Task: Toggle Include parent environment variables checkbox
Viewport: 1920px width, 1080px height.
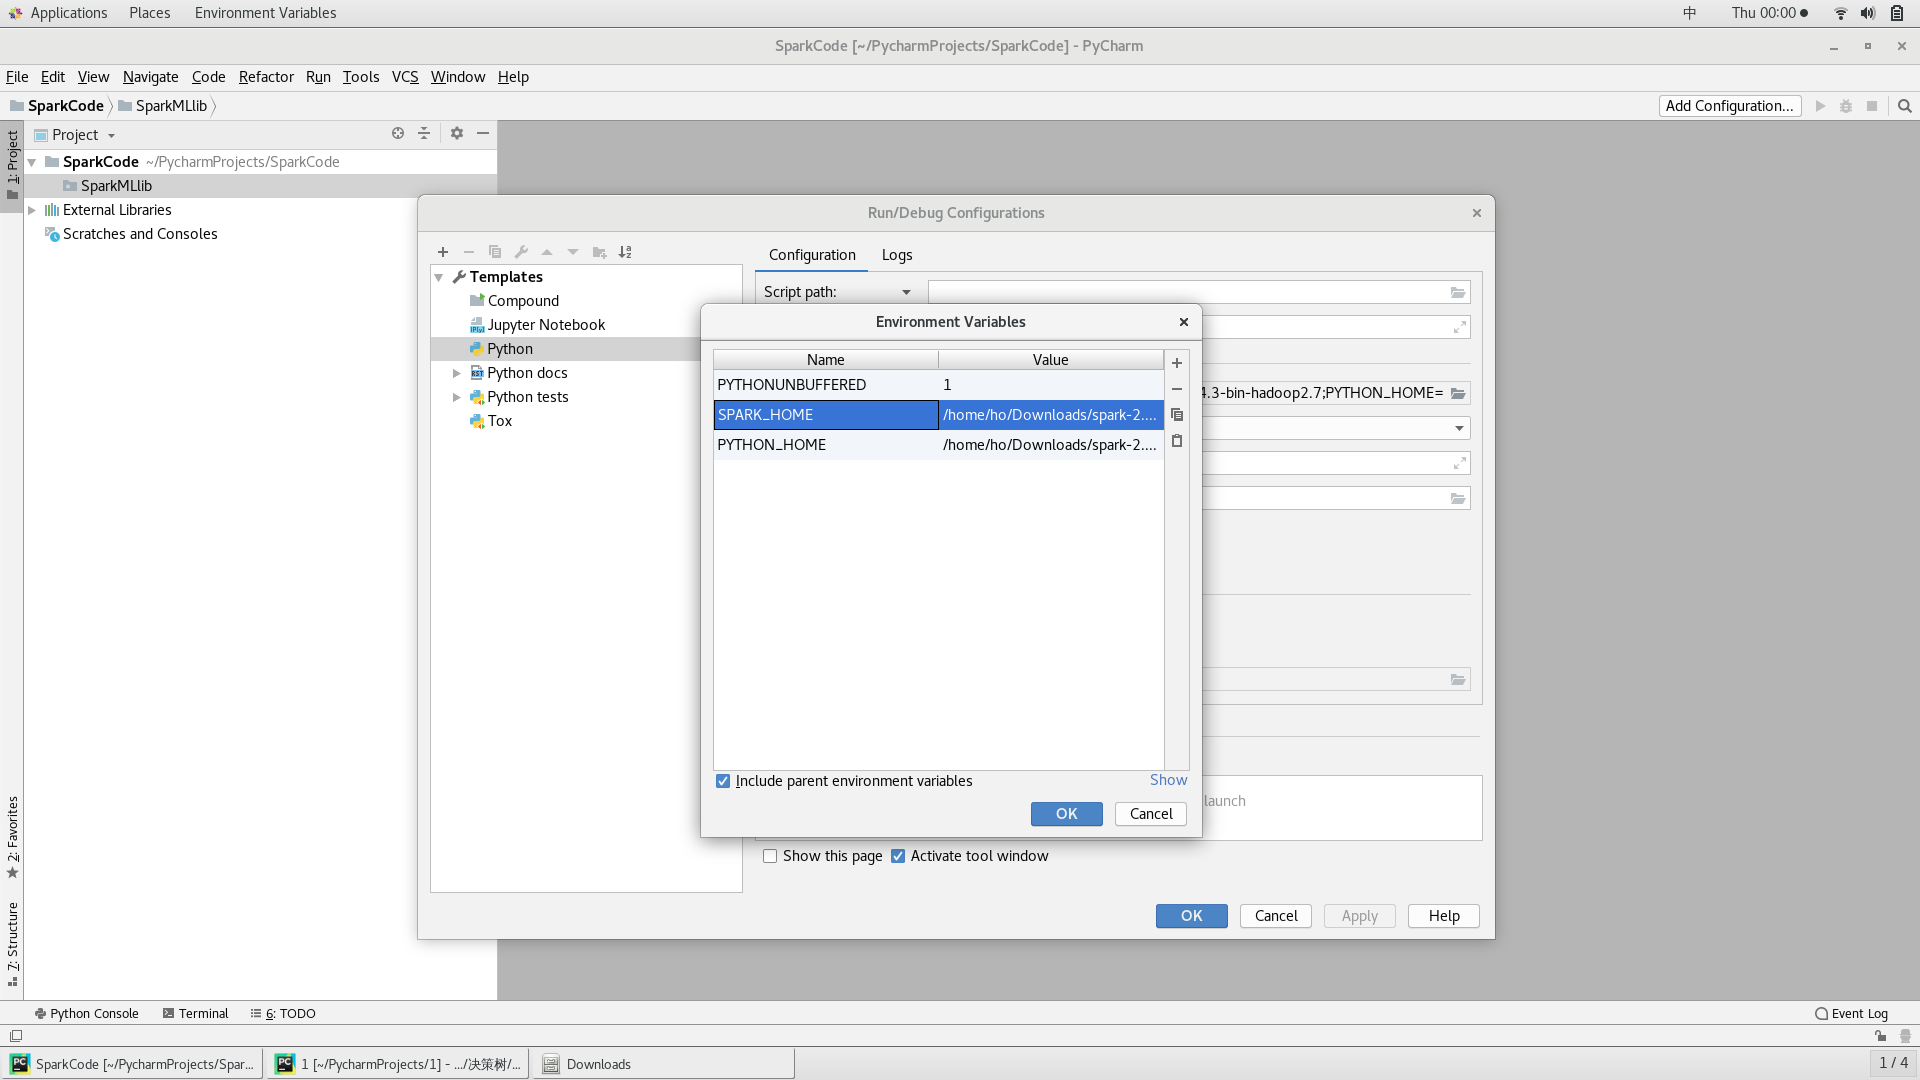Action: click(x=723, y=781)
